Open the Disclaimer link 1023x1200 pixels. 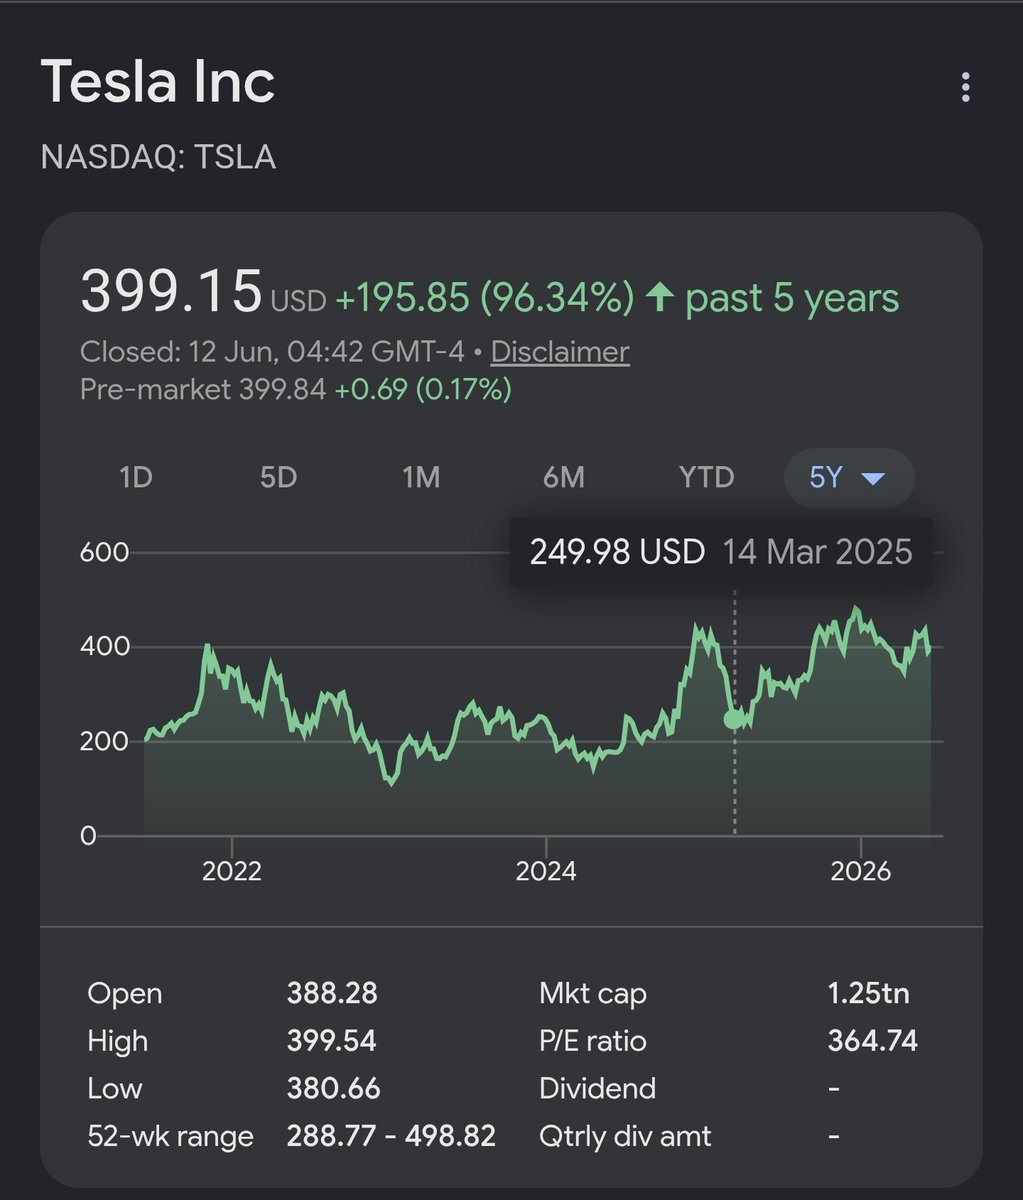point(560,352)
